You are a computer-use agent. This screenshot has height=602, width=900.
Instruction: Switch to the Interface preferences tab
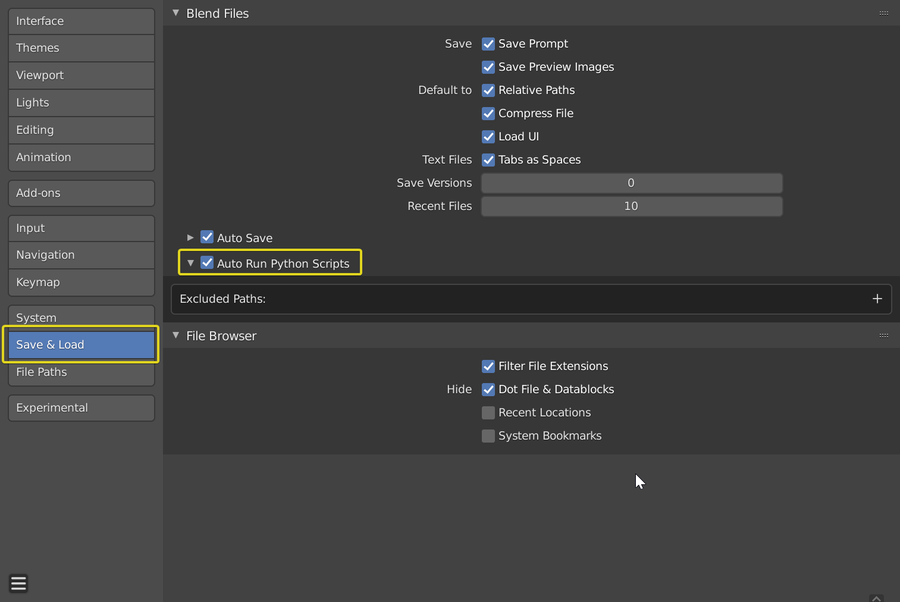(x=81, y=21)
